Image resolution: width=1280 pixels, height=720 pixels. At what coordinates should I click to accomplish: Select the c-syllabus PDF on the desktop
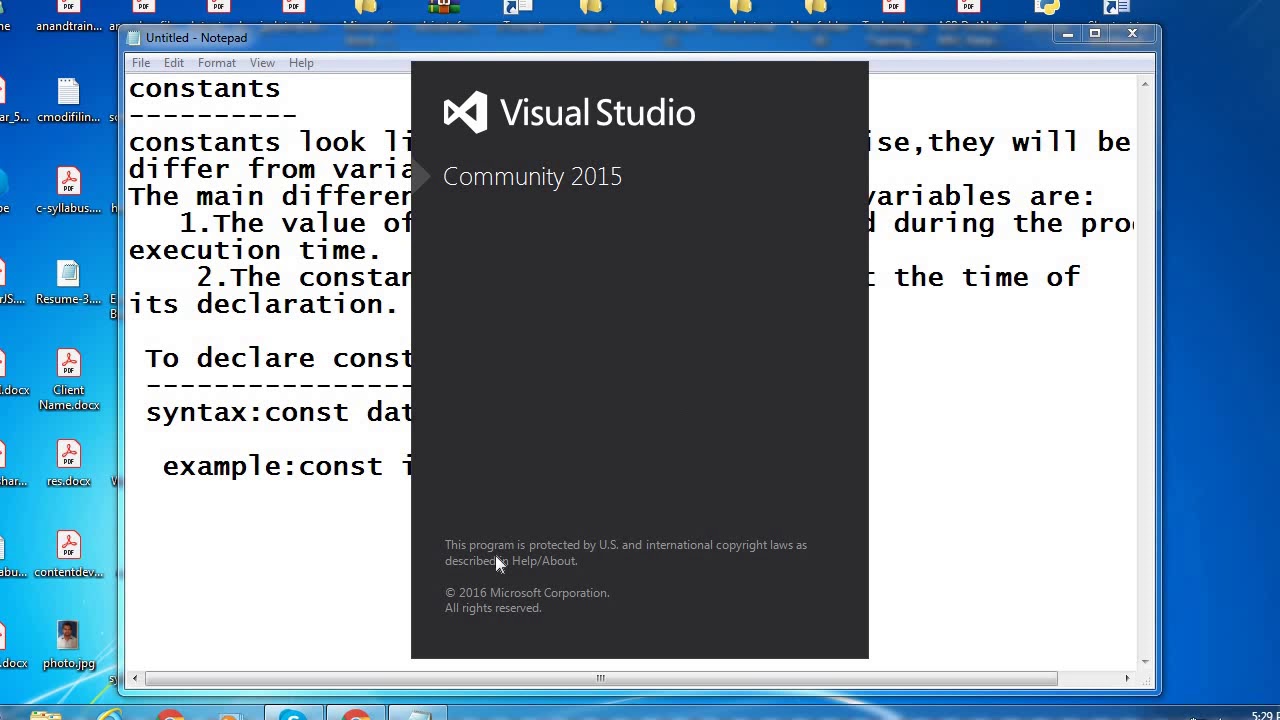[x=69, y=192]
